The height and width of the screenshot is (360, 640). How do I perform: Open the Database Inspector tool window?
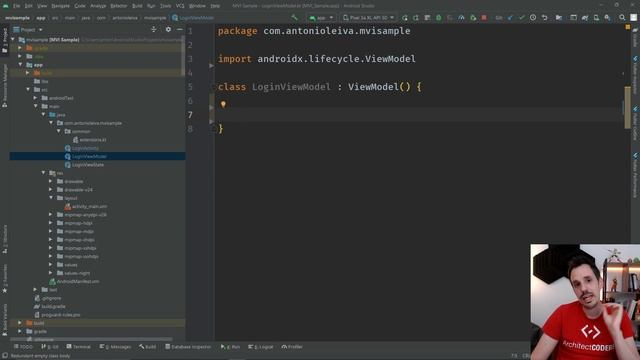point(188,347)
